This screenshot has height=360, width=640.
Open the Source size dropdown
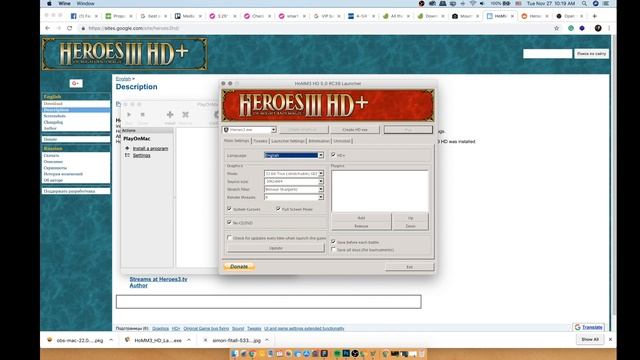[x=294, y=181]
